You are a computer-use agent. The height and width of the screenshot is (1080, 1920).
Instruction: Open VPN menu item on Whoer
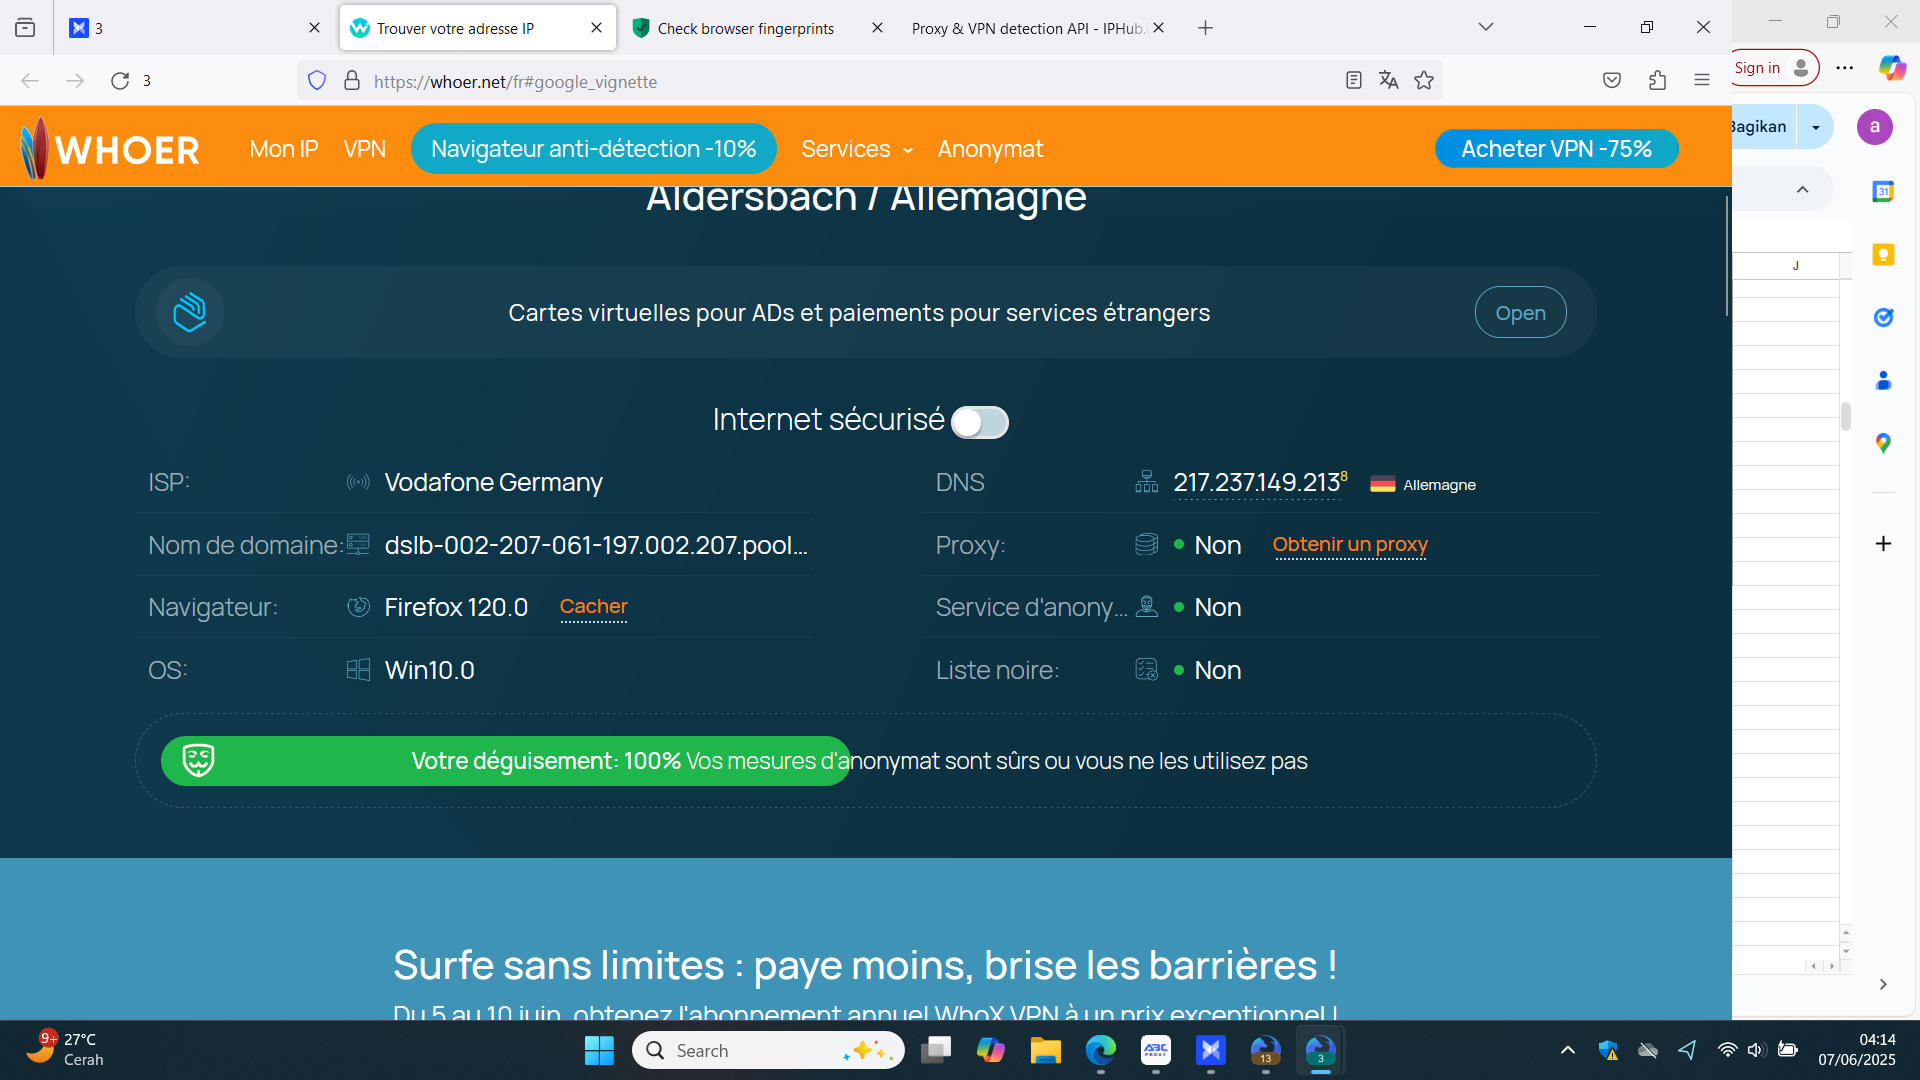click(x=365, y=149)
